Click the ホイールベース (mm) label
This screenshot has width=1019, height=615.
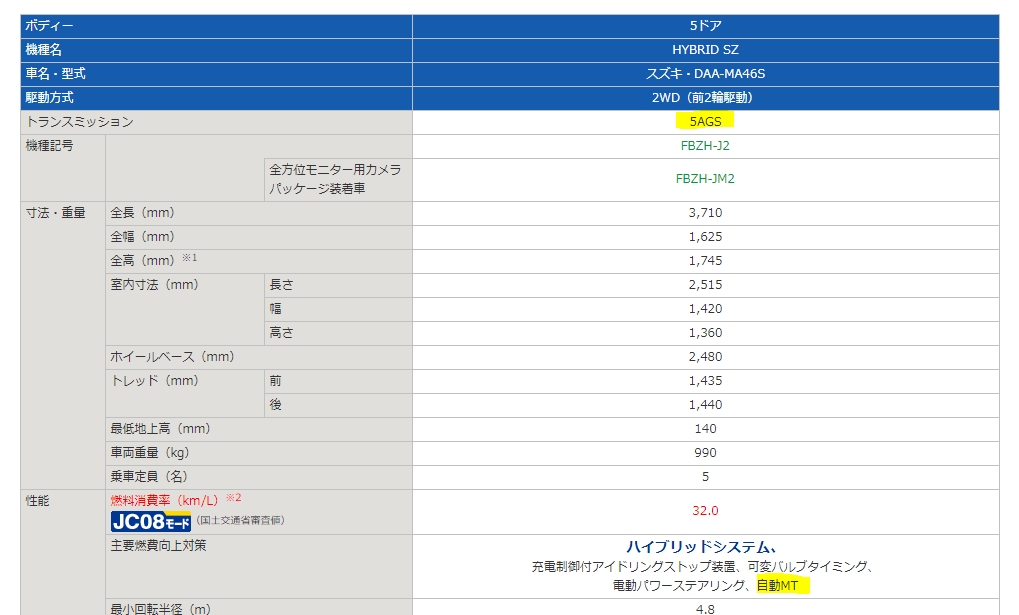pos(172,358)
